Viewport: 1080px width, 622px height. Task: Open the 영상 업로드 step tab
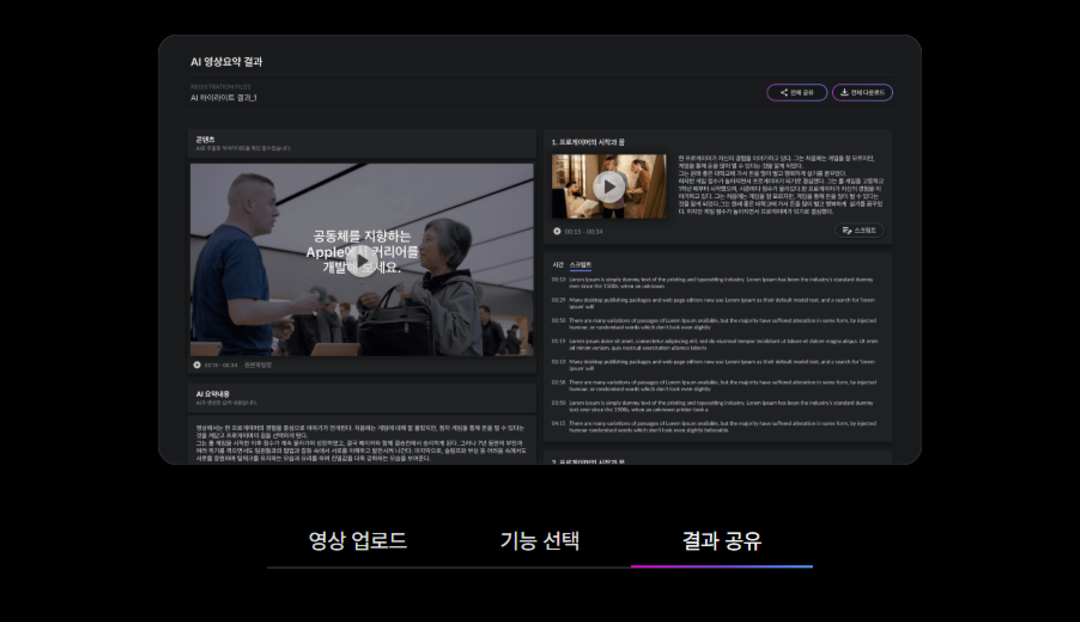click(x=357, y=541)
